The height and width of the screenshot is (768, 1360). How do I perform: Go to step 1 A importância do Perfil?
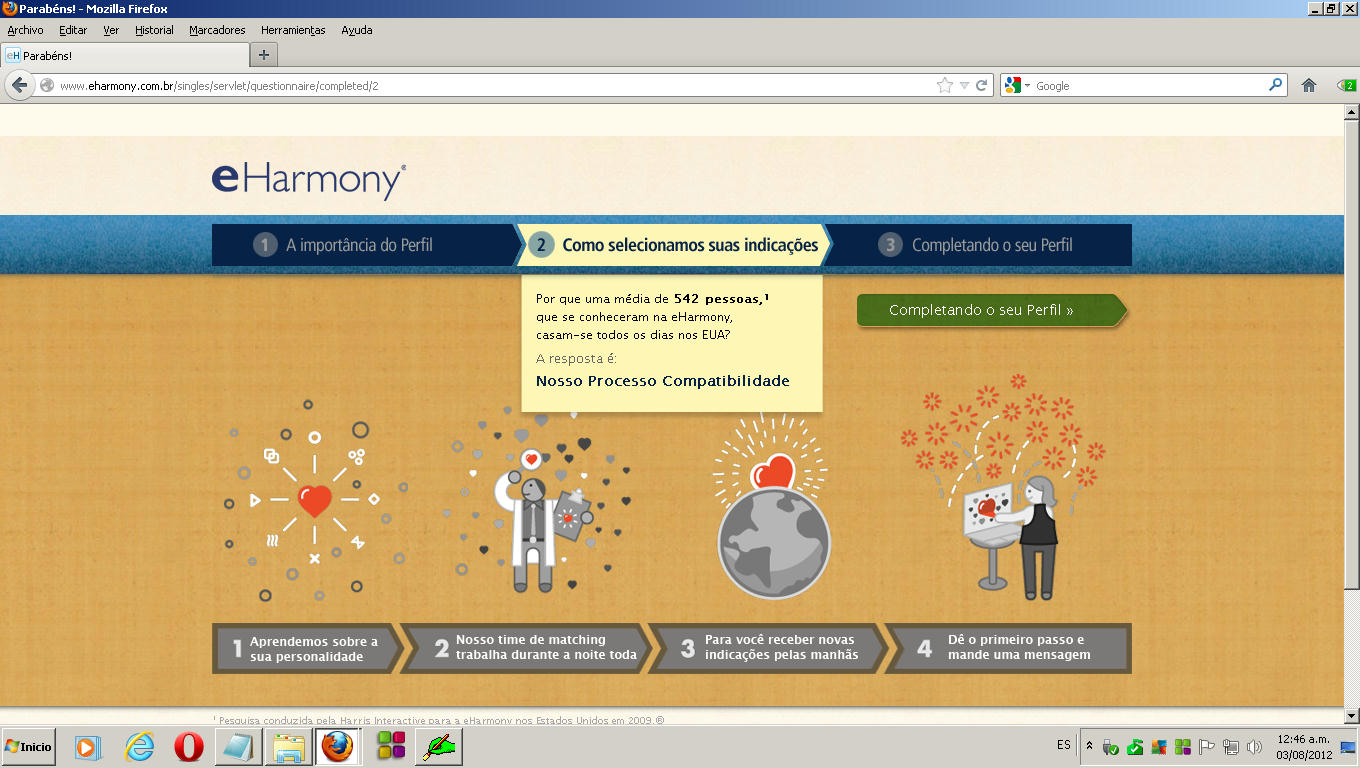[364, 245]
